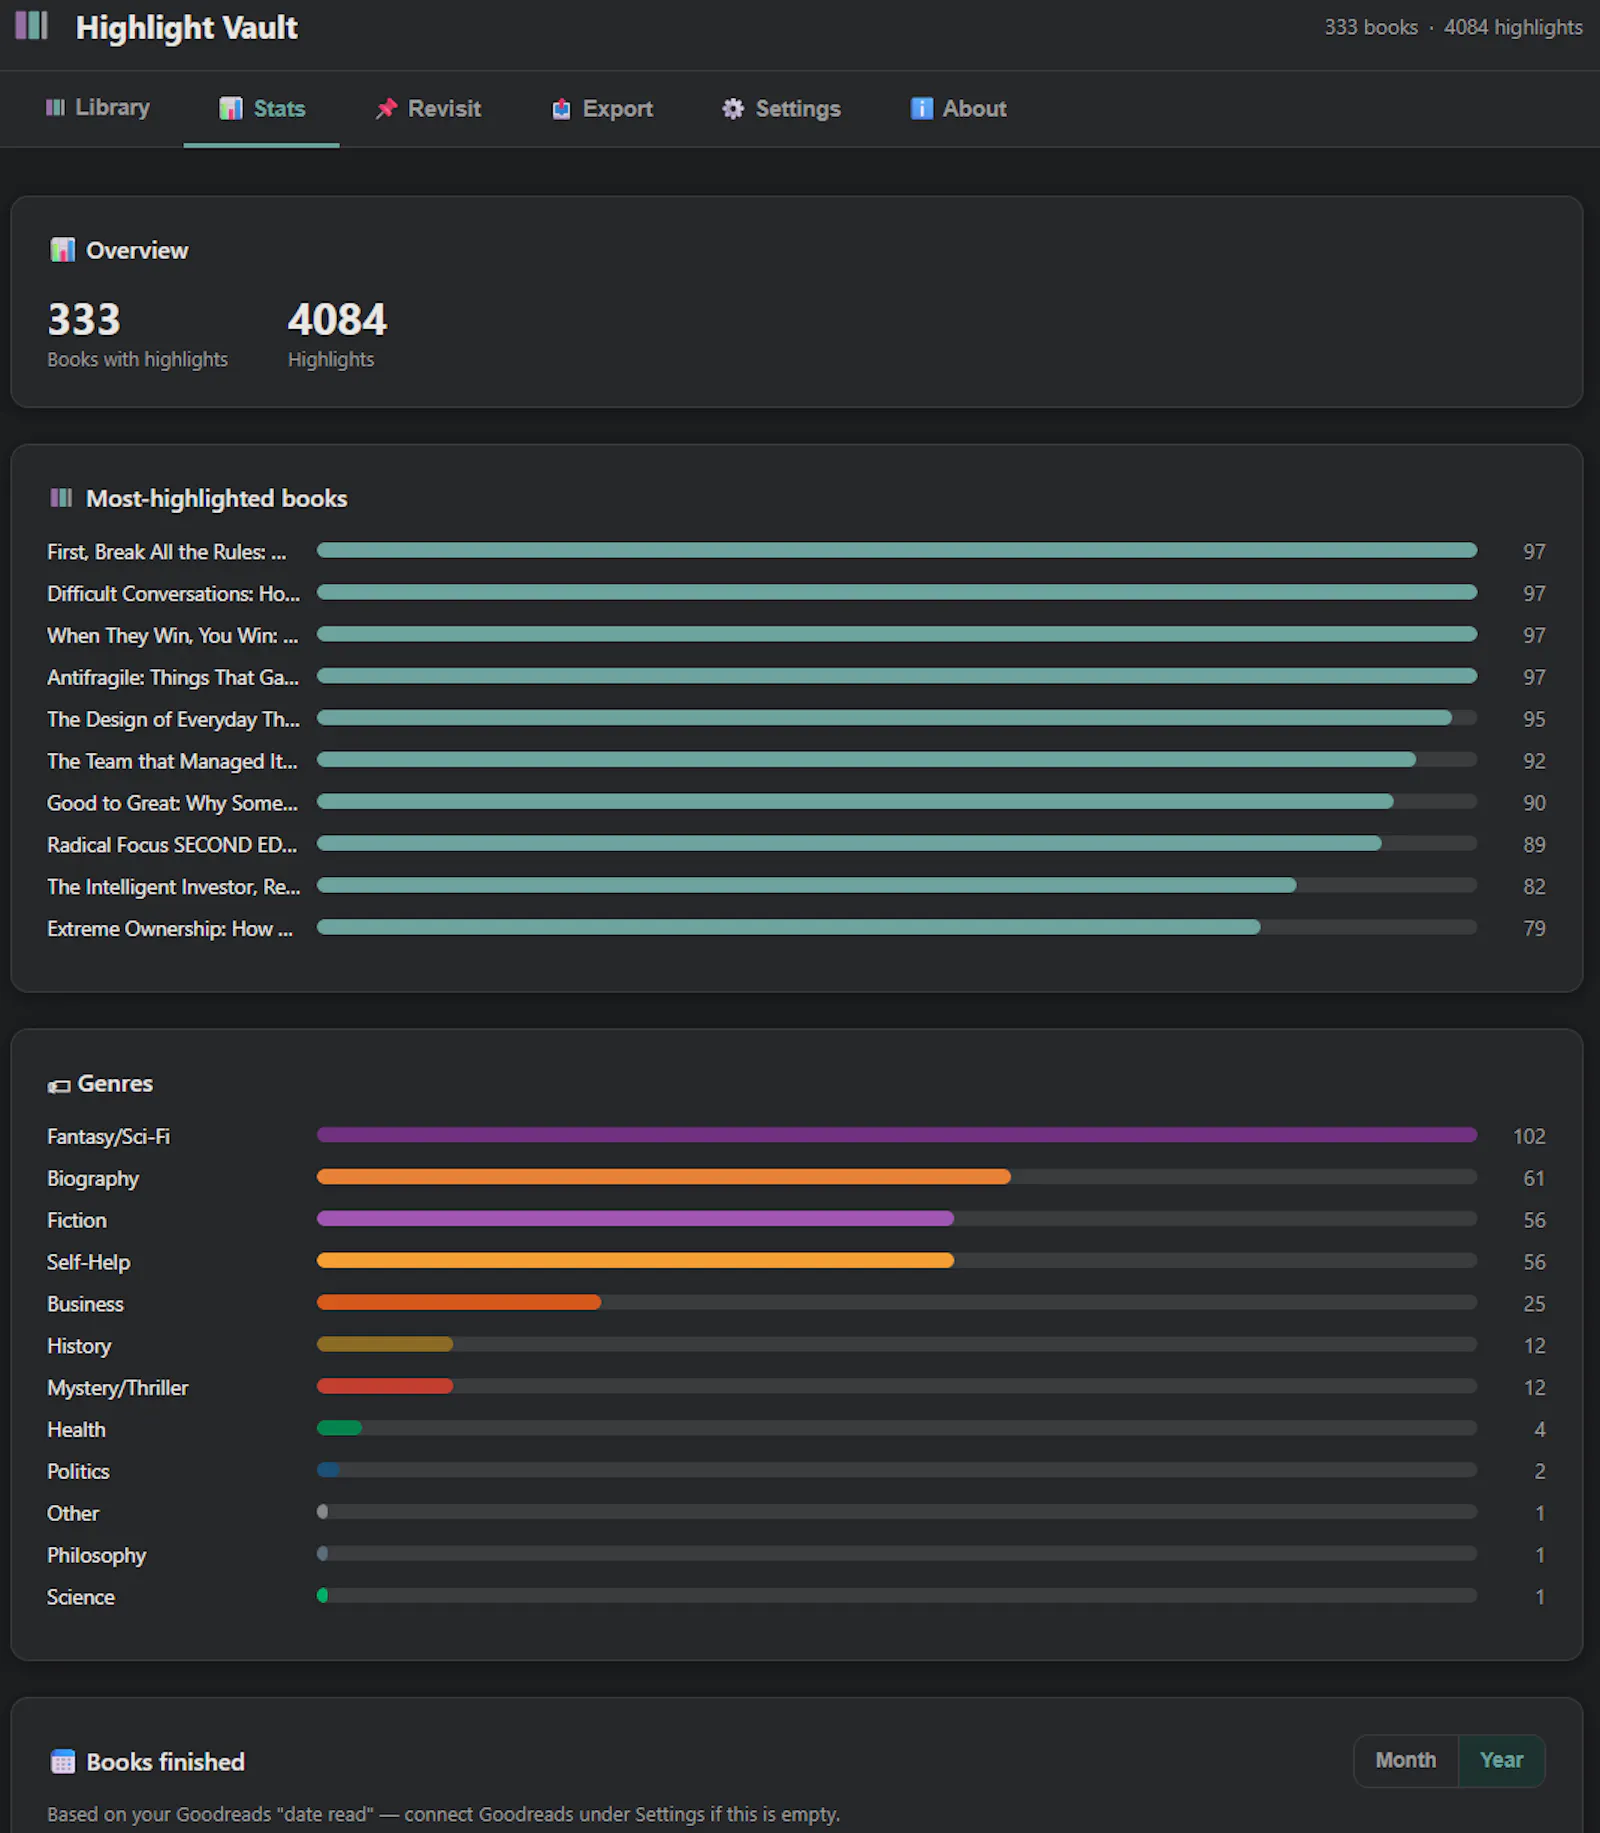Click "The Intelligent Investor" book title
The width and height of the screenshot is (1600, 1833).
coord(173,888)
